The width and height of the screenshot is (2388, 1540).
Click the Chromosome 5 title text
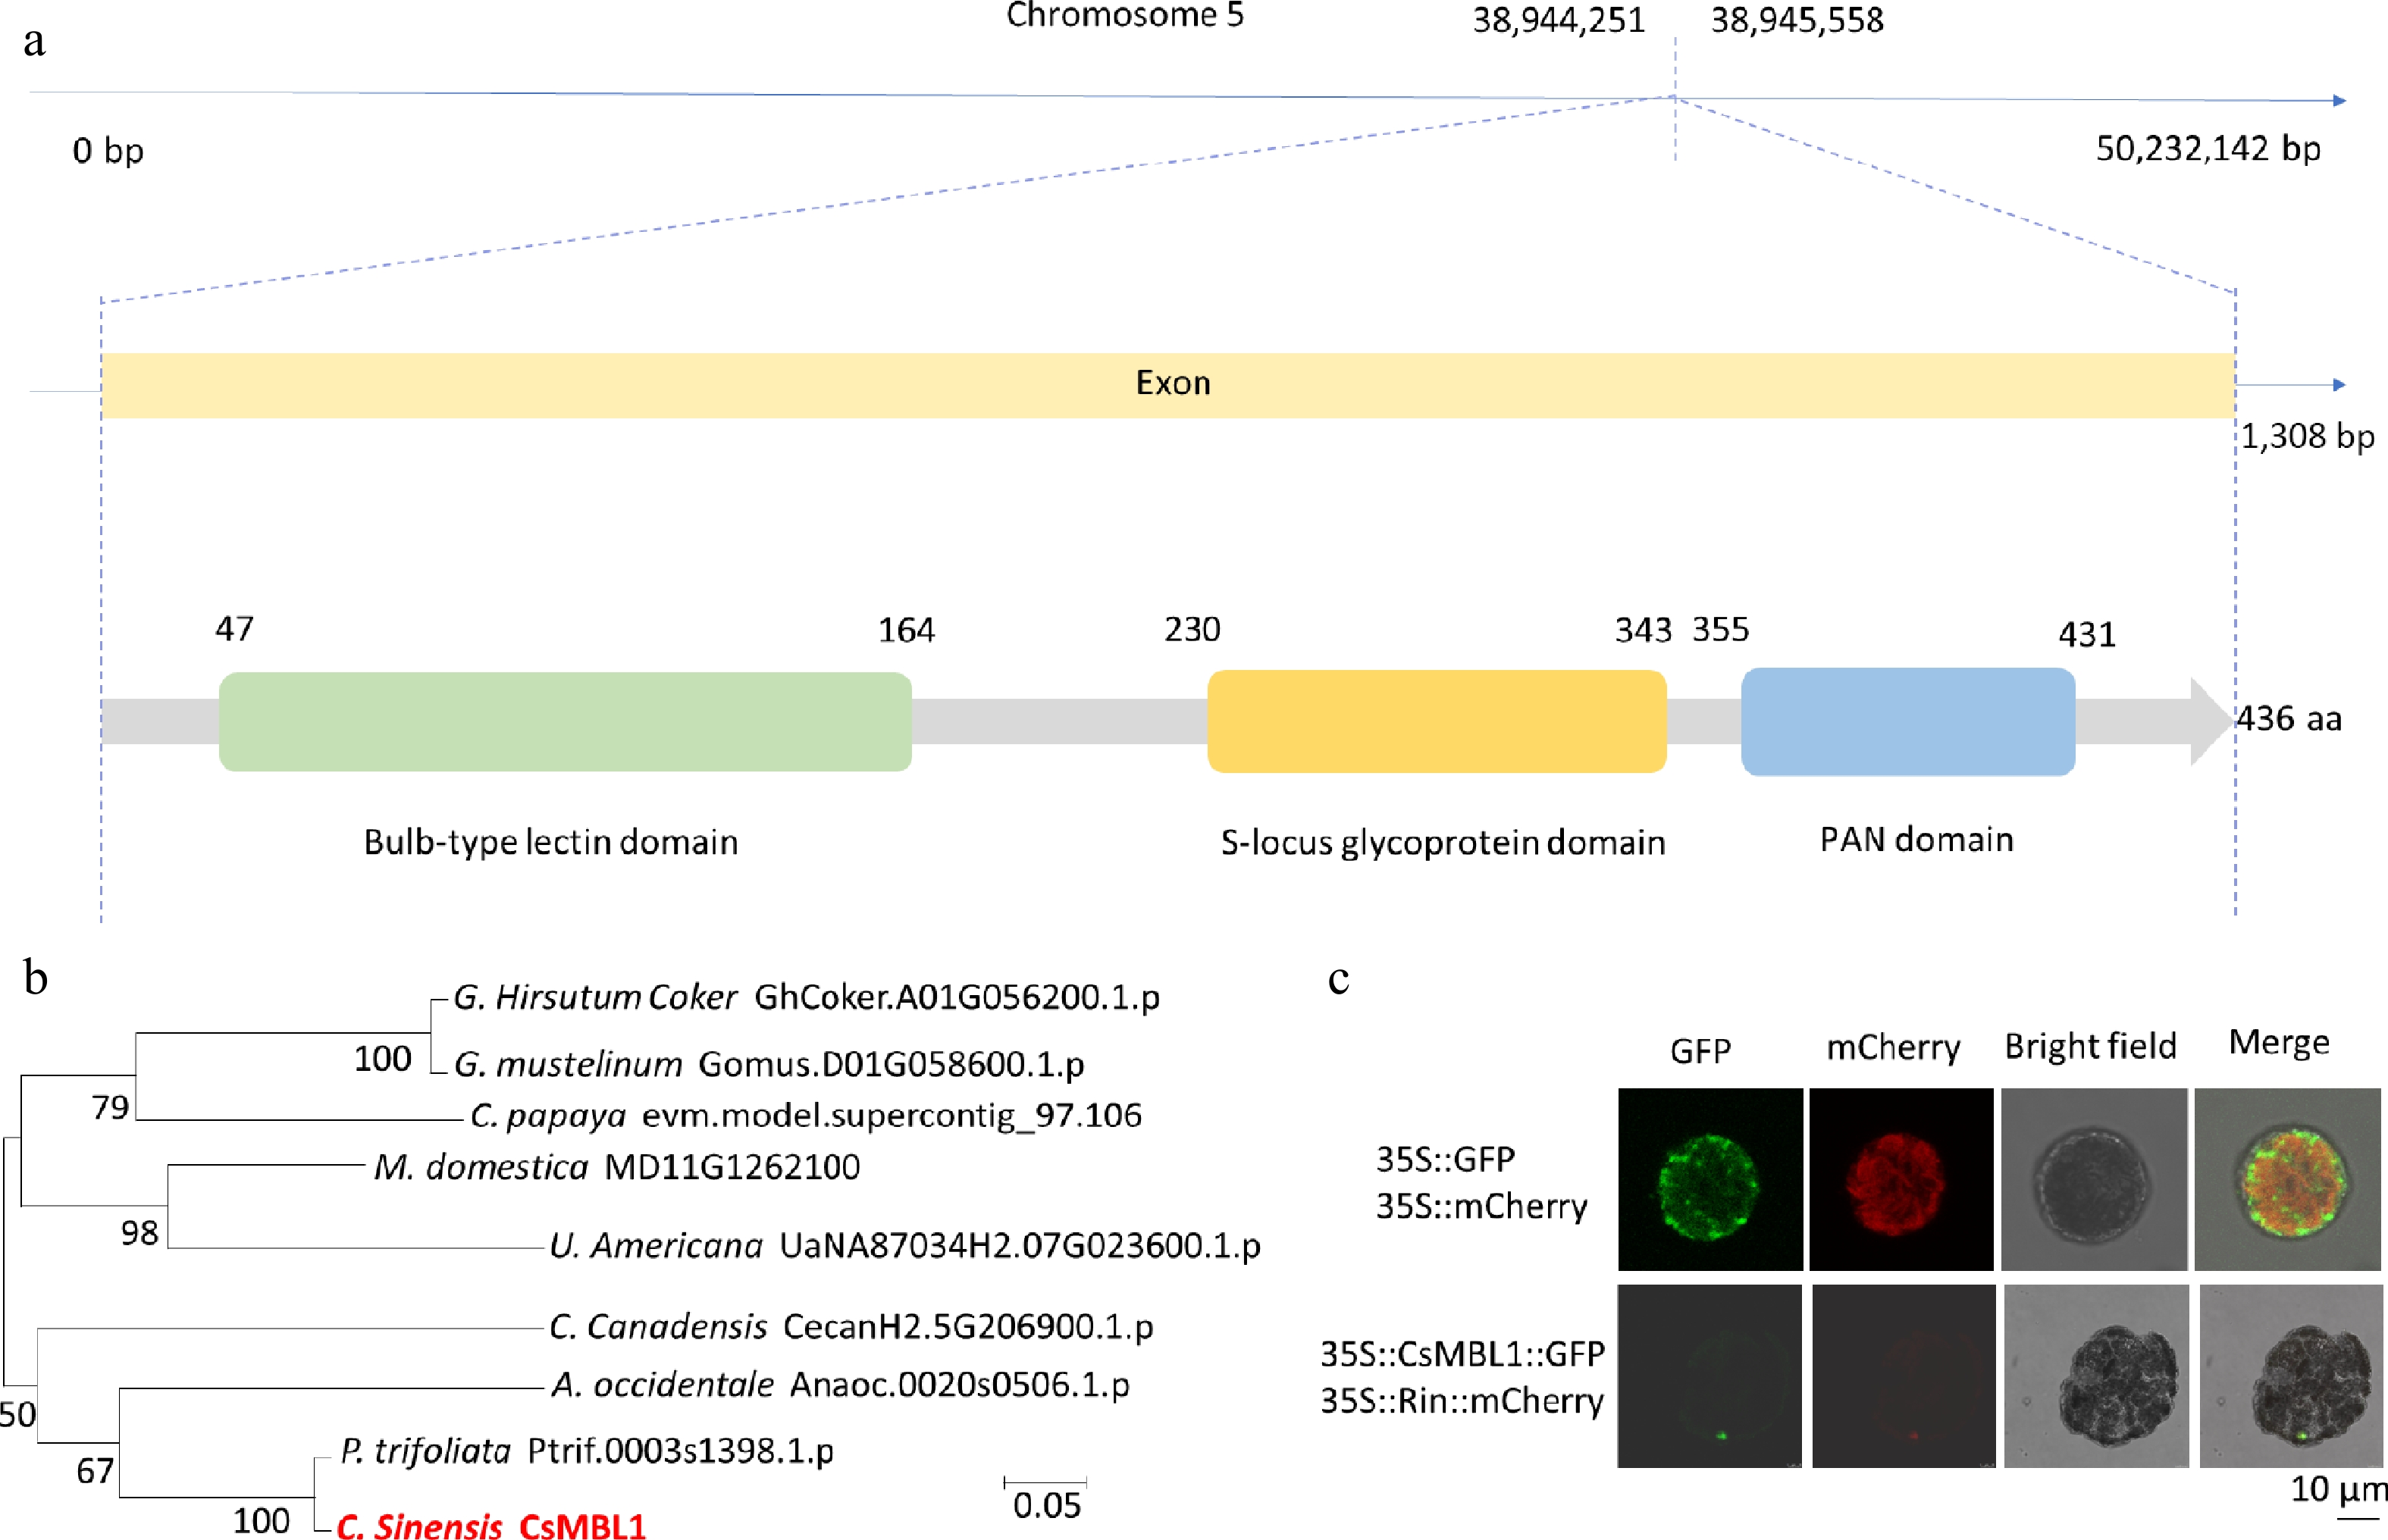point(1125,15)
